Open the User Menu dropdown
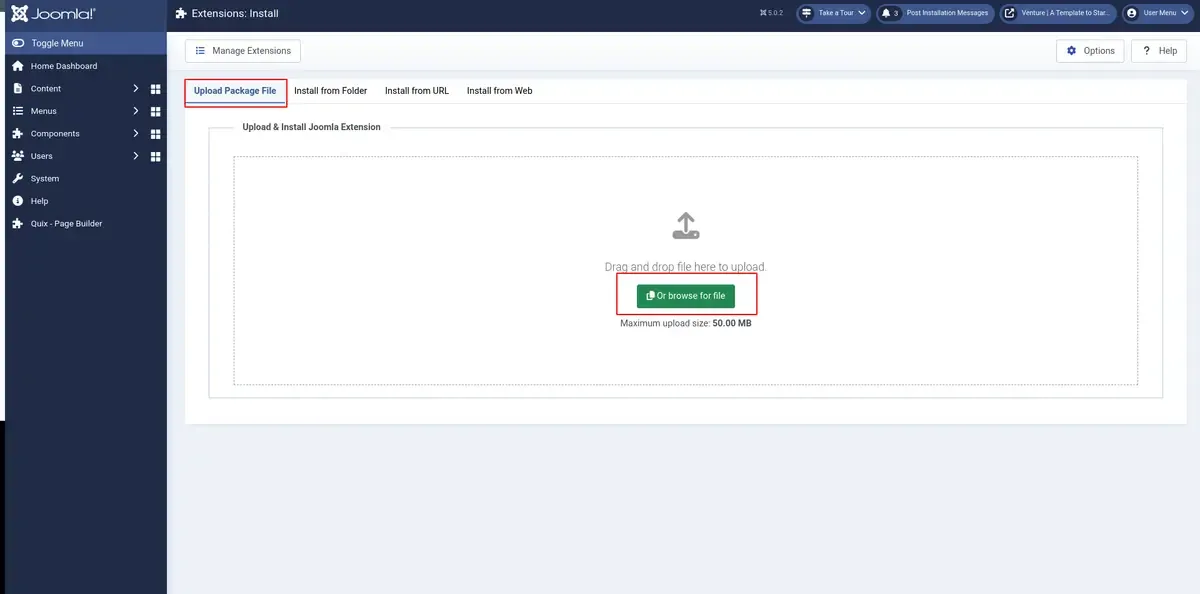Image resolution: width=1200 pixels, height=594 pixels. coord(1158,13)
